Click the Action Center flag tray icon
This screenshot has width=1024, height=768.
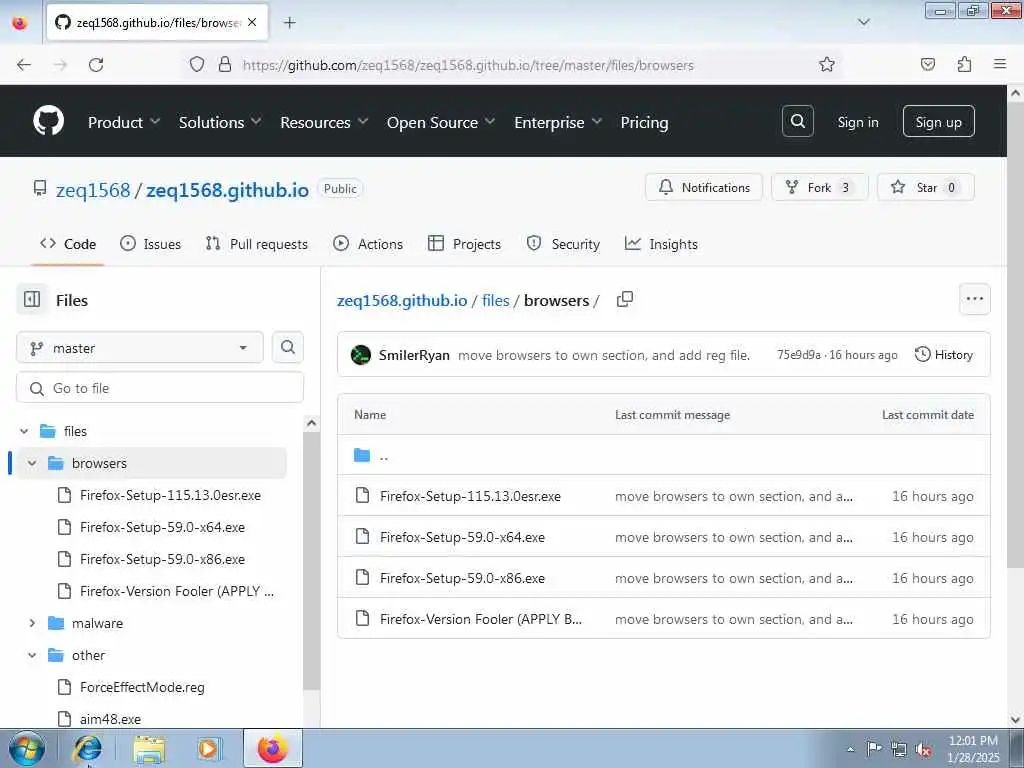pos(874,748)
